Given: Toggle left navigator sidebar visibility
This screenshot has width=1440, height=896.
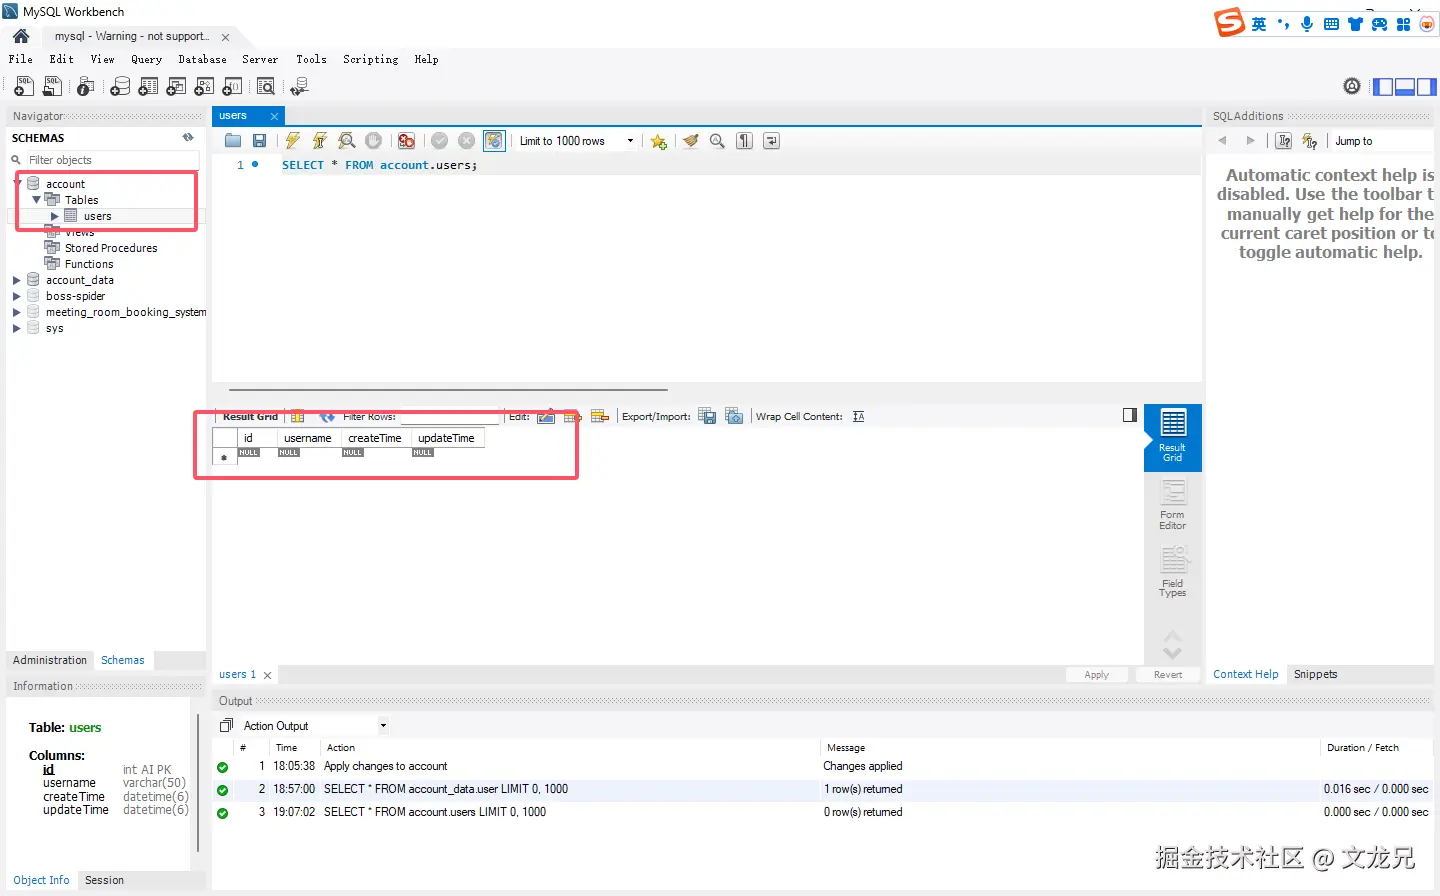Looking at the screenshot, I should (1383, 87).
